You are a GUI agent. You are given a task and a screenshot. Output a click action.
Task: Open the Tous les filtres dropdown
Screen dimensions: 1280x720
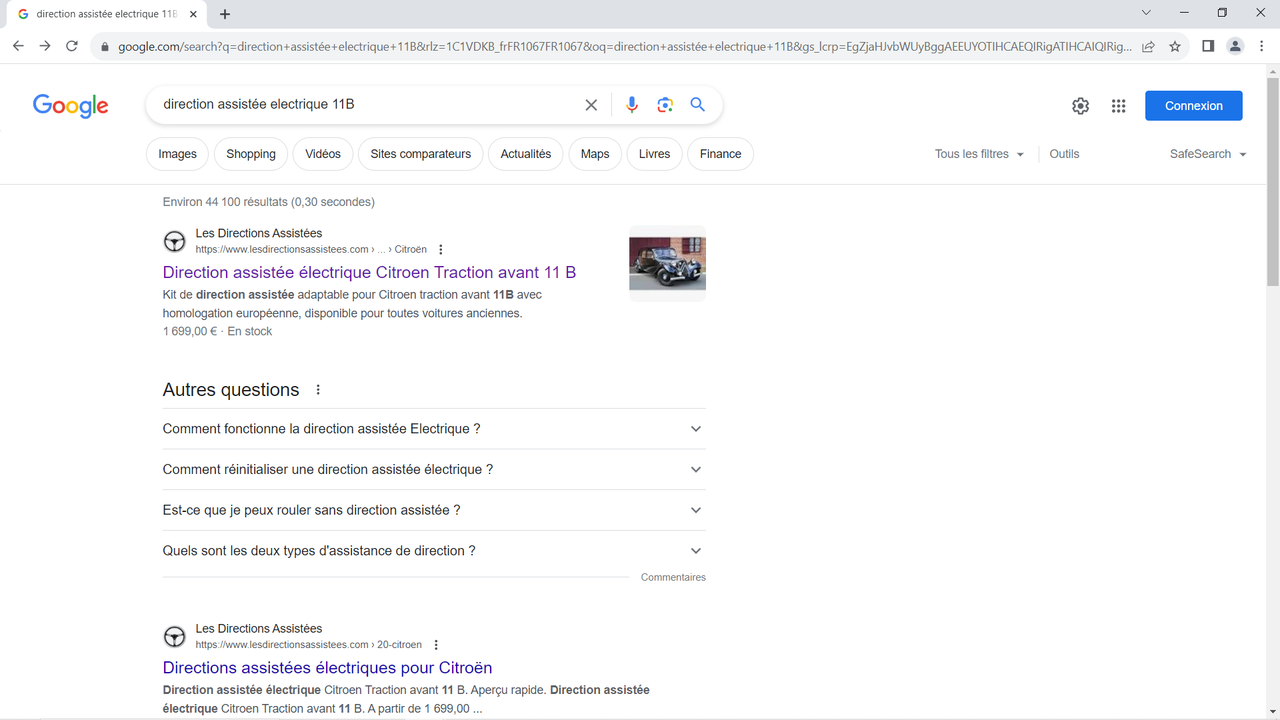click(980, 154)
